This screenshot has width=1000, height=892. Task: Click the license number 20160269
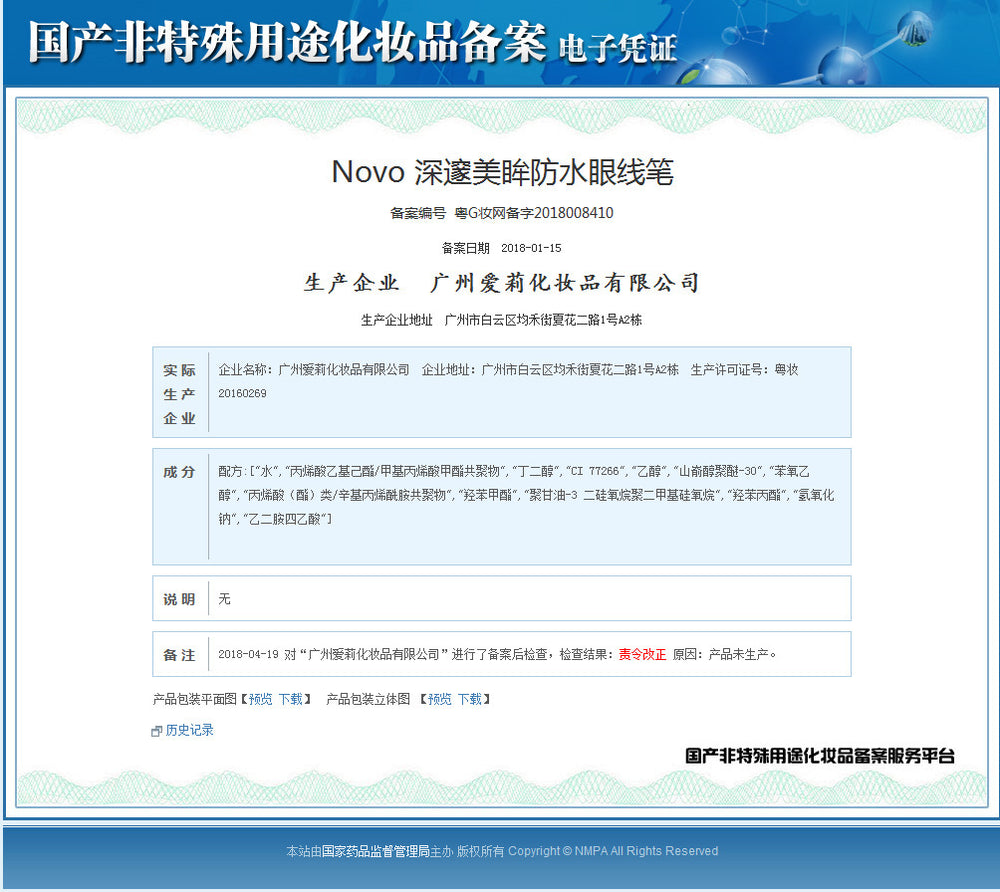[242, 393]
